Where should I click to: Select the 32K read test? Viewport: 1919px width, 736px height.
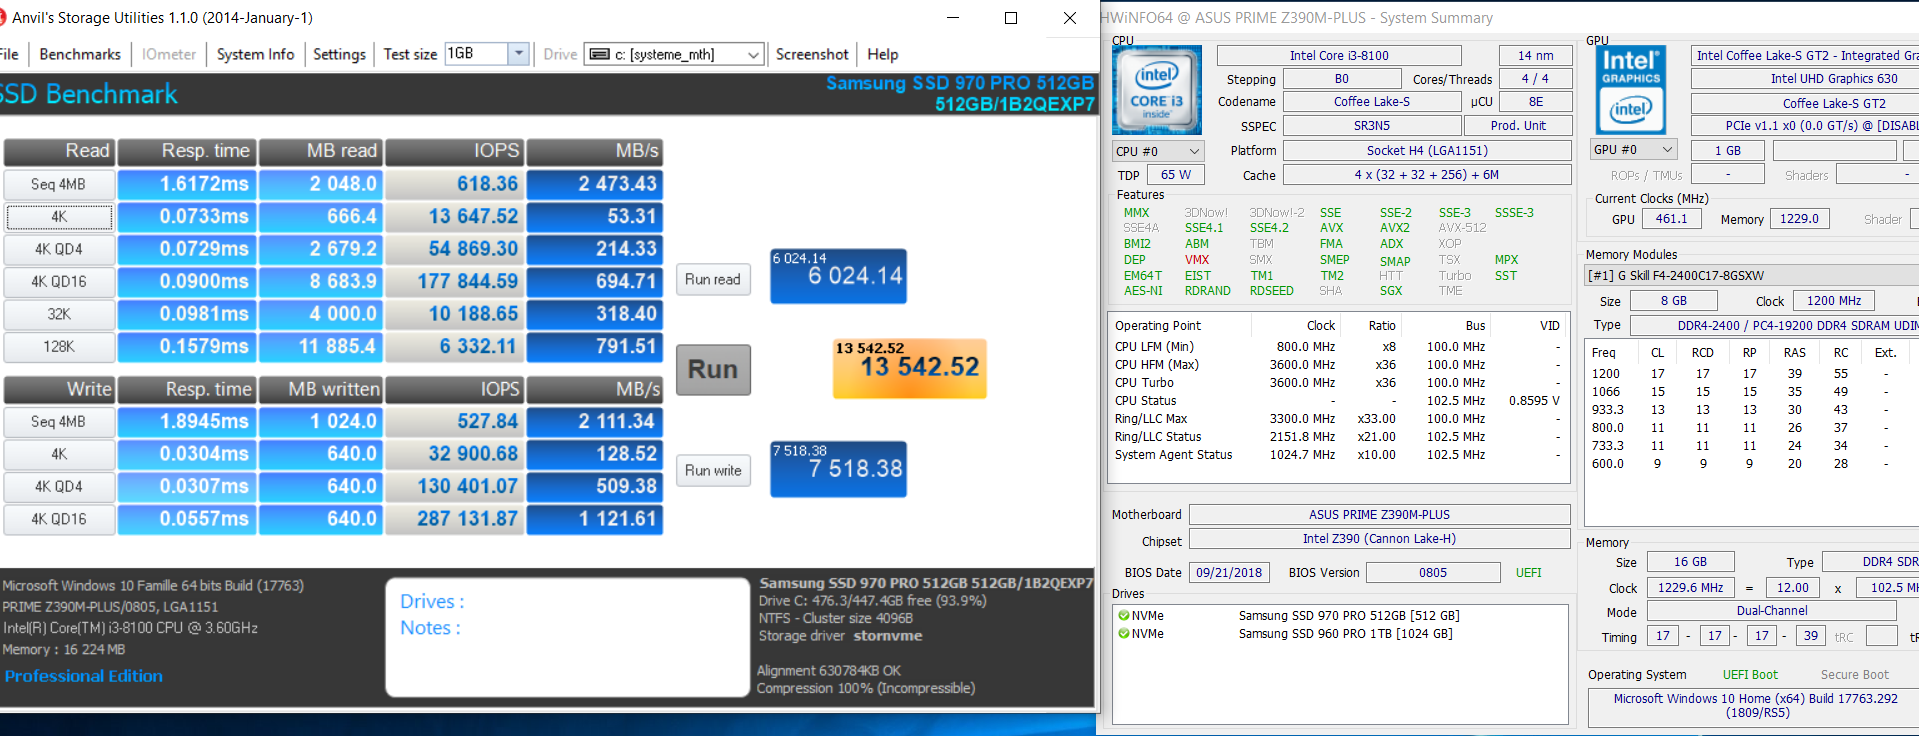click(x=58, y=314)
